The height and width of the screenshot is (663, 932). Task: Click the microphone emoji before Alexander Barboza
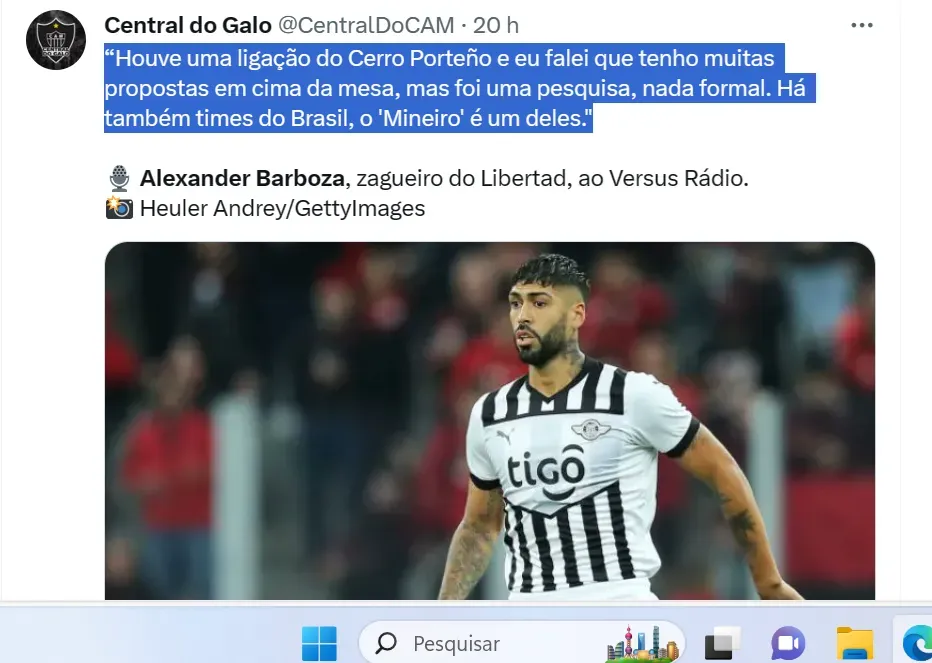click(119, 178)
